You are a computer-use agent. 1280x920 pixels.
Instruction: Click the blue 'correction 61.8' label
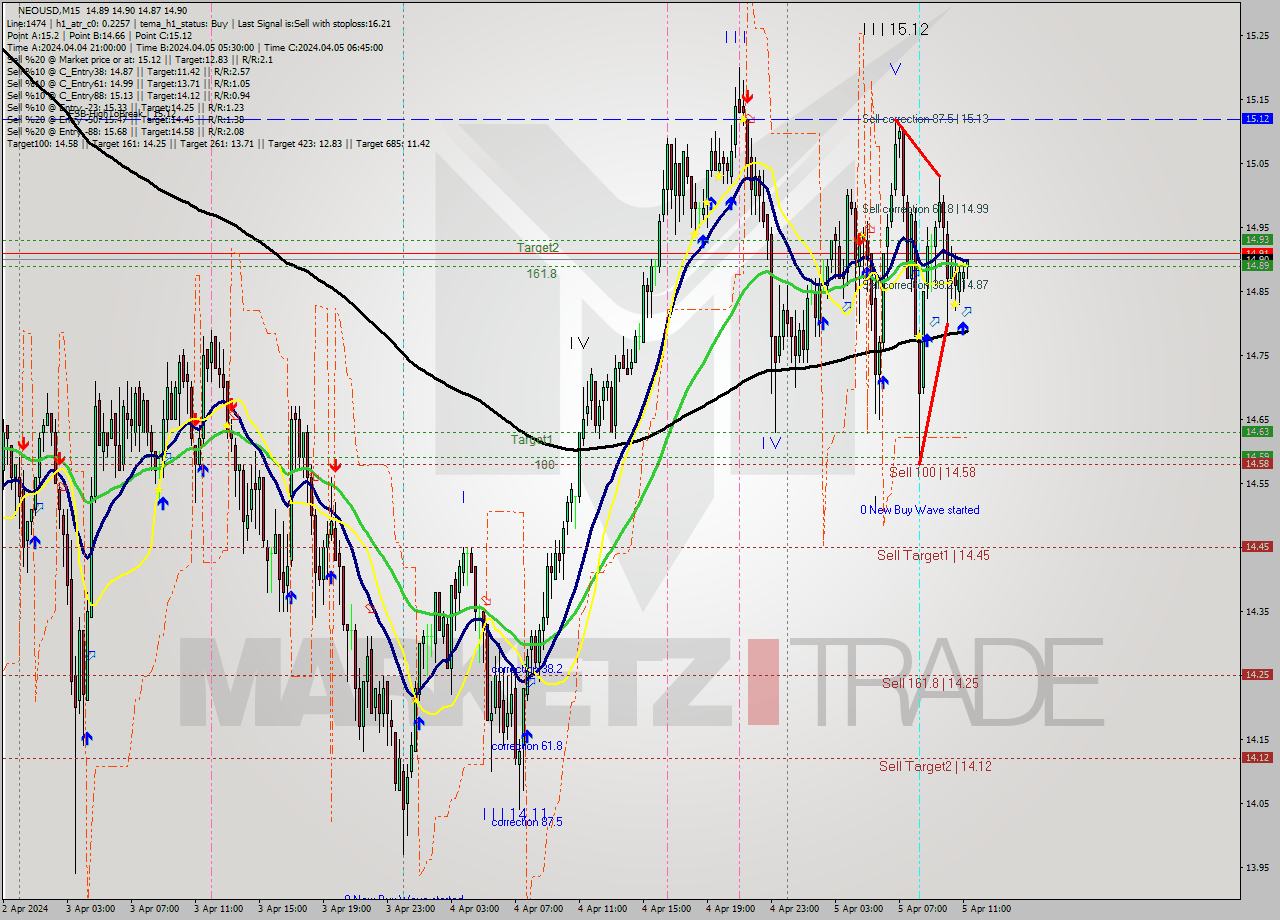[527, 746]
